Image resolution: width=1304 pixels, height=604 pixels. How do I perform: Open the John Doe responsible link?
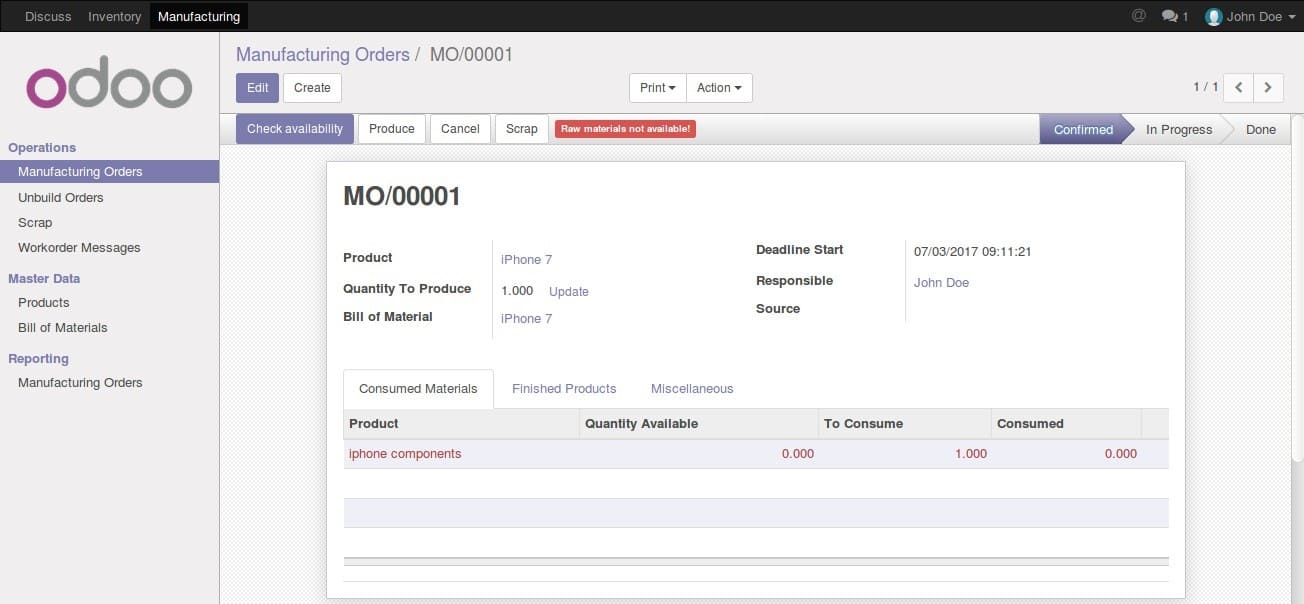tap(941, 283)
